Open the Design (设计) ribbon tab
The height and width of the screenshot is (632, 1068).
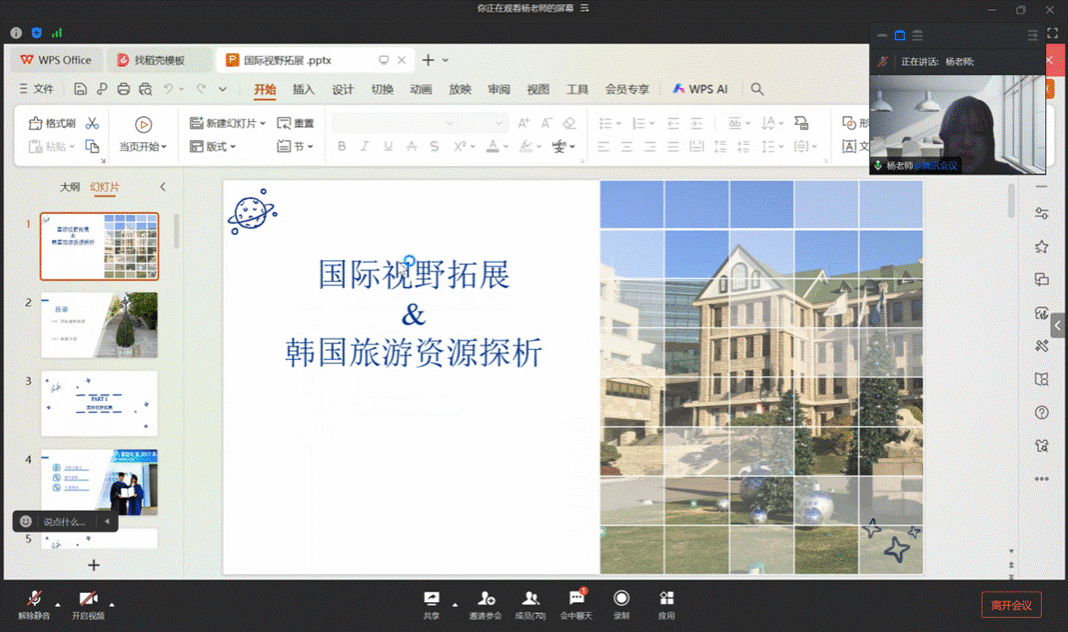(343, 89)
